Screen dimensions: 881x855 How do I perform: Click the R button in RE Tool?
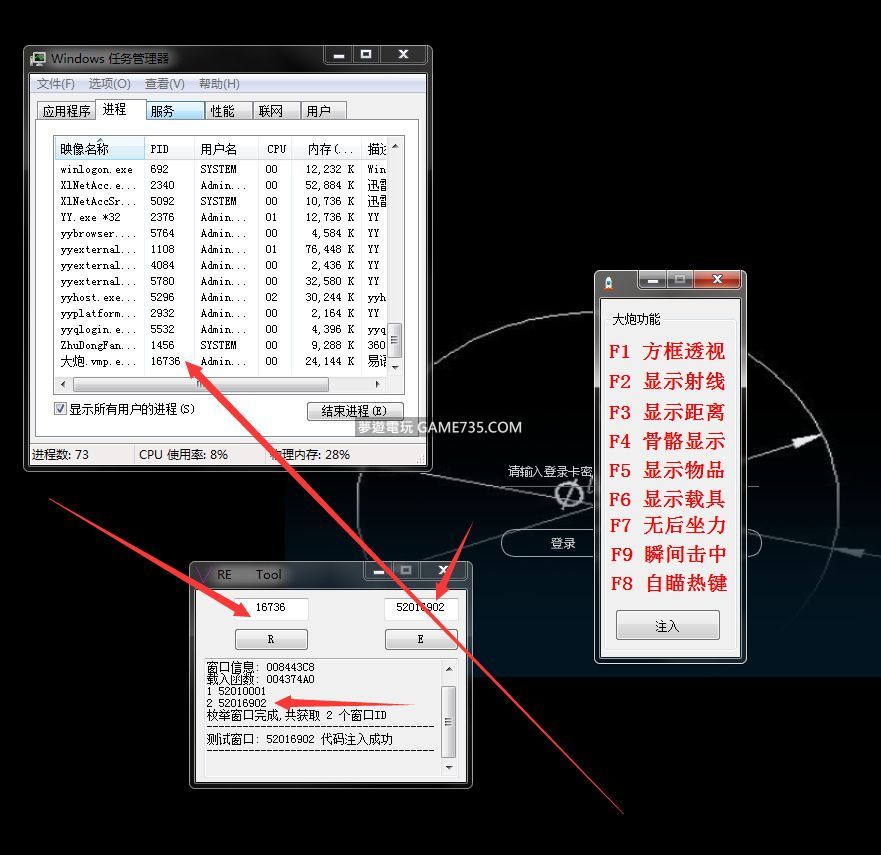[x=271, y=639]
